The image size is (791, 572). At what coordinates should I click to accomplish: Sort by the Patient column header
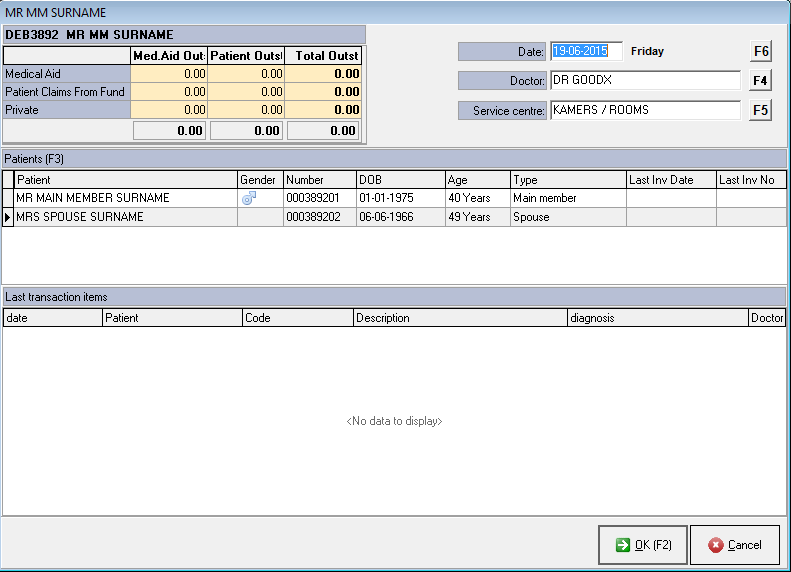[125, 179]
